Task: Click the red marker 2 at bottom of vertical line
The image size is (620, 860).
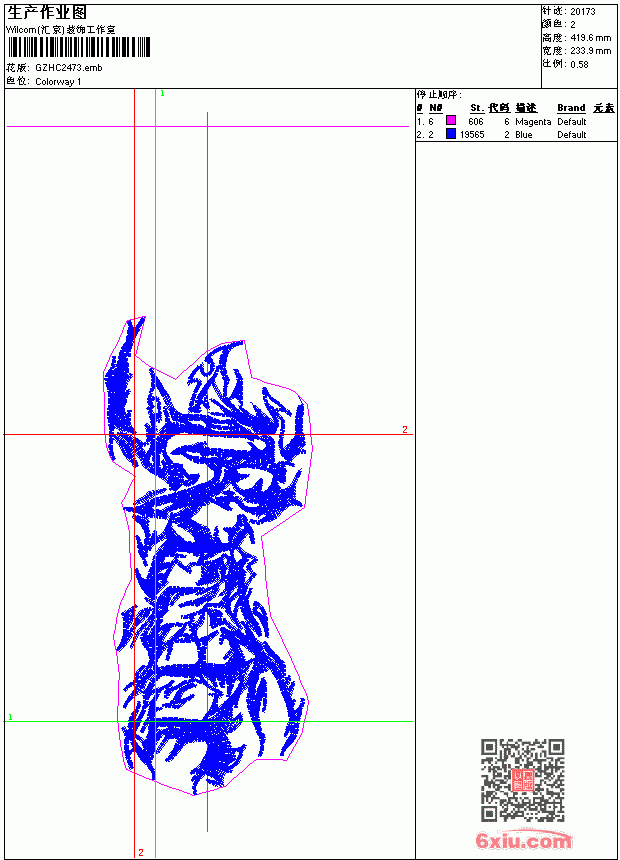Action: coord(141,852)
